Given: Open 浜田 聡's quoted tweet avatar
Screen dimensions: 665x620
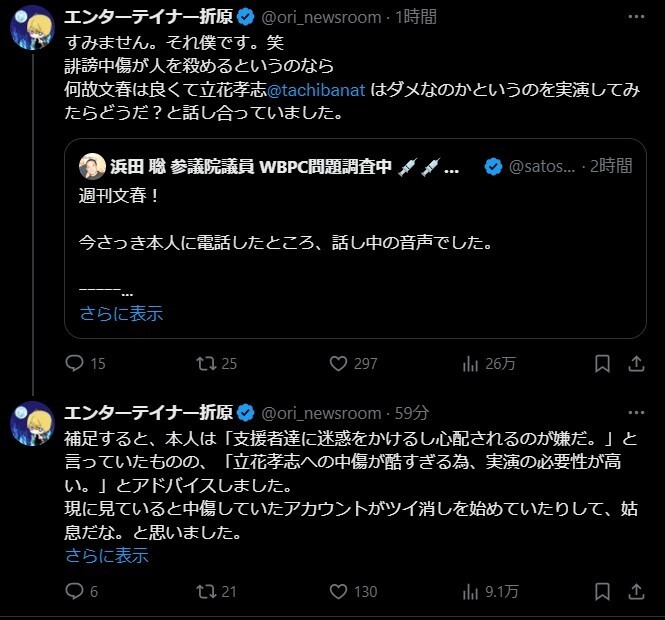Looking at the screenshot, I should pos(91,166).
